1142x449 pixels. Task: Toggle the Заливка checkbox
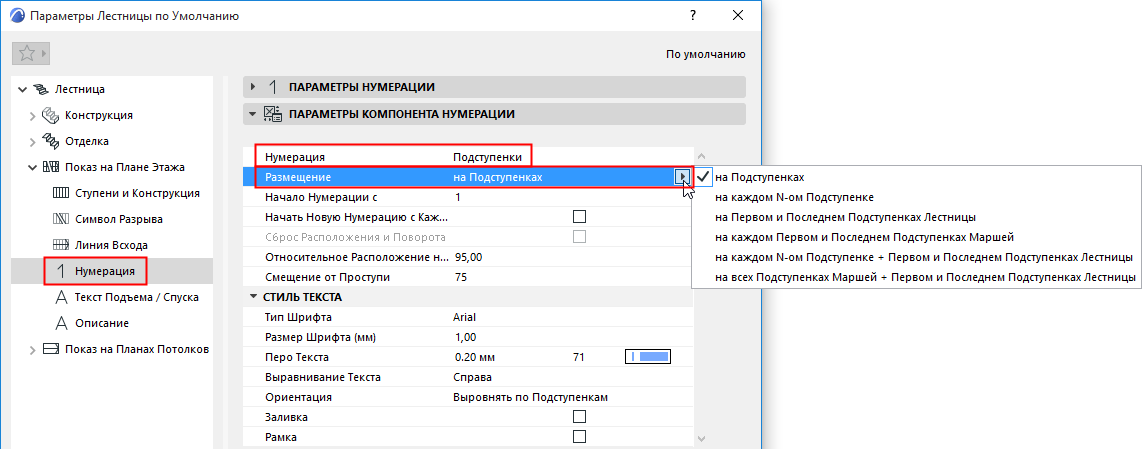(580, 417)
